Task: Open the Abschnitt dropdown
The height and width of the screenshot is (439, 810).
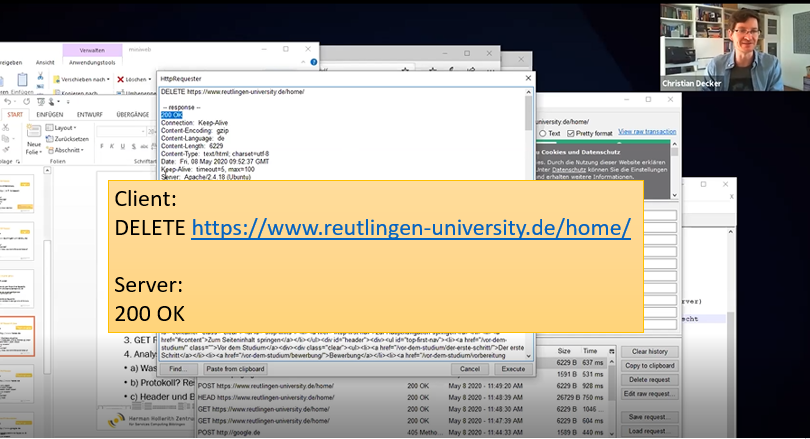Action: [x=65, y=150]
